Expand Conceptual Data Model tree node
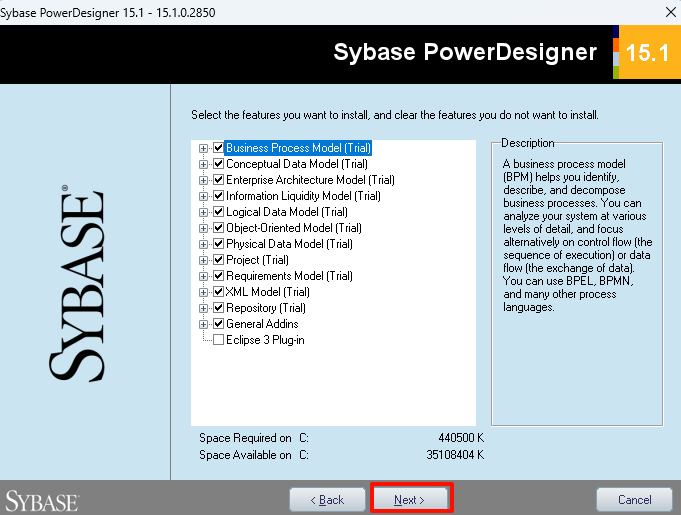The height and width of the screenshot is (515, 681). 203,165
